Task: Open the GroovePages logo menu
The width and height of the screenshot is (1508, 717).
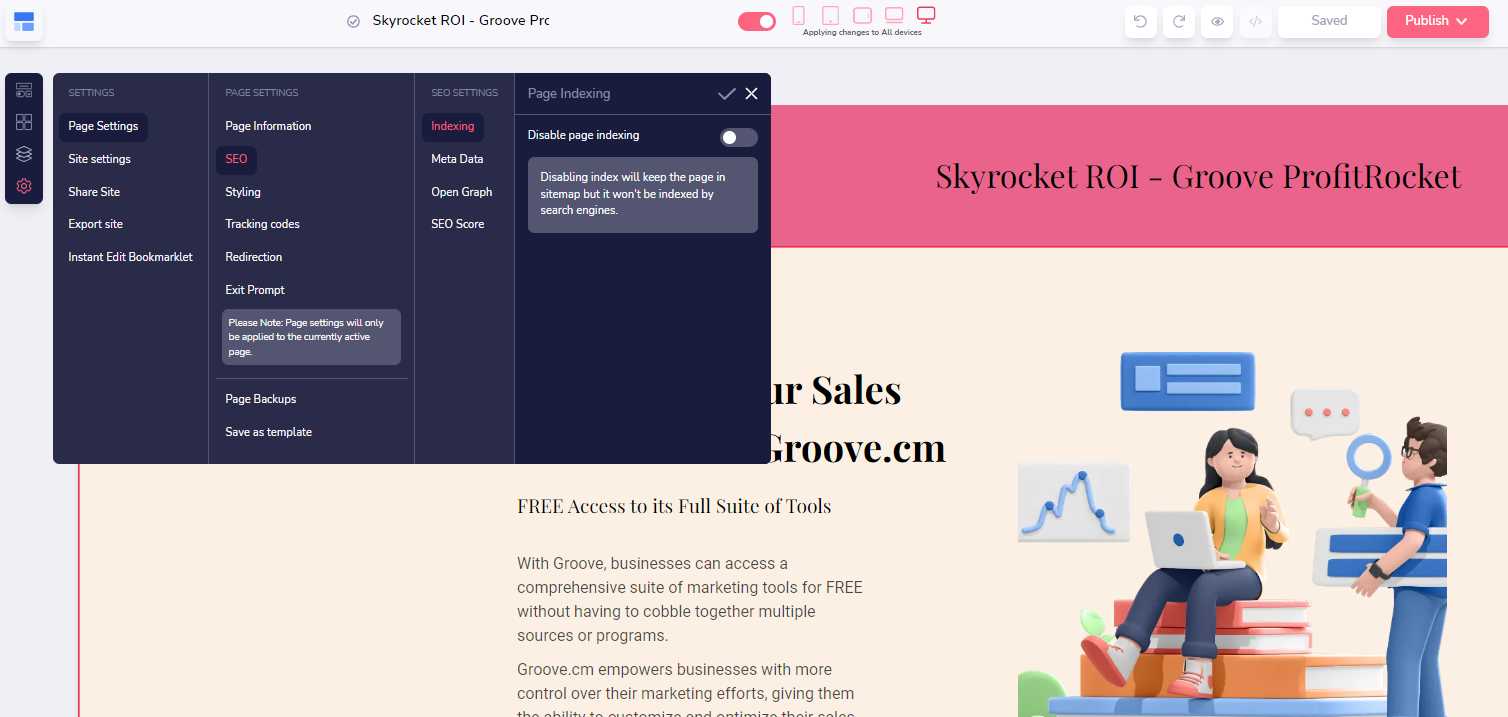Action: tap(24, 21)
